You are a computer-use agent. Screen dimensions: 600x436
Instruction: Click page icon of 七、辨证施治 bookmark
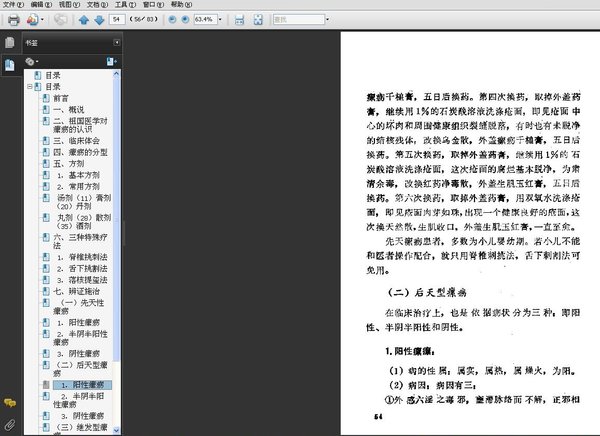tap(46, 291)
